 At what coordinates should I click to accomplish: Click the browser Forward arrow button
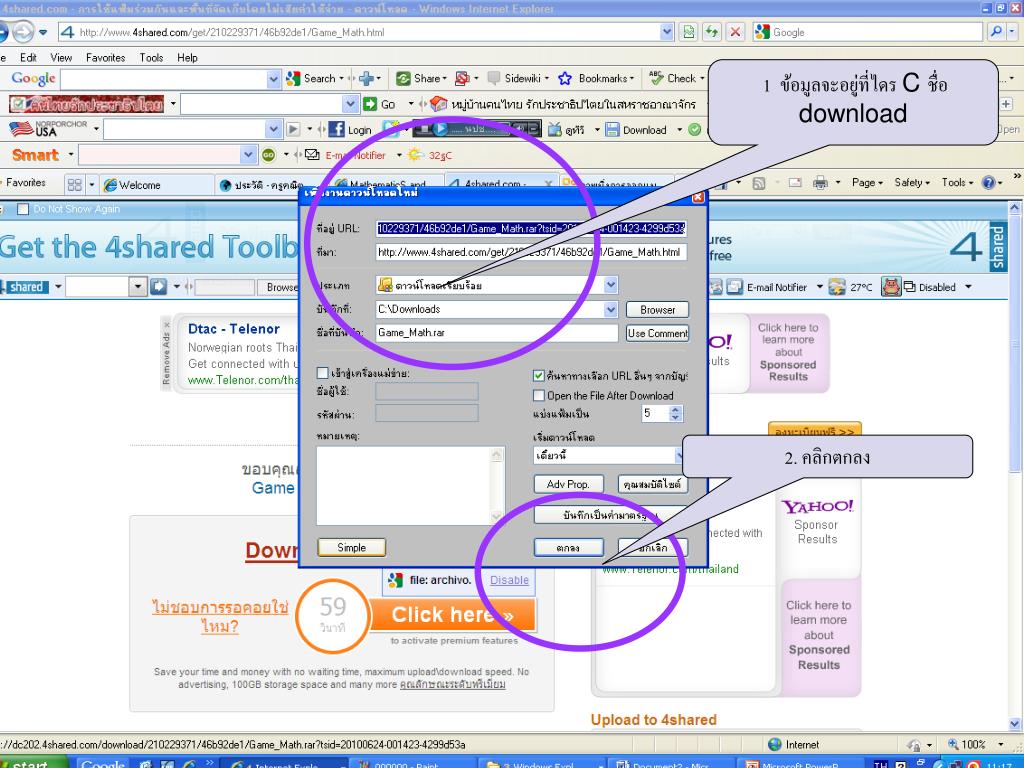click(23, 31)
